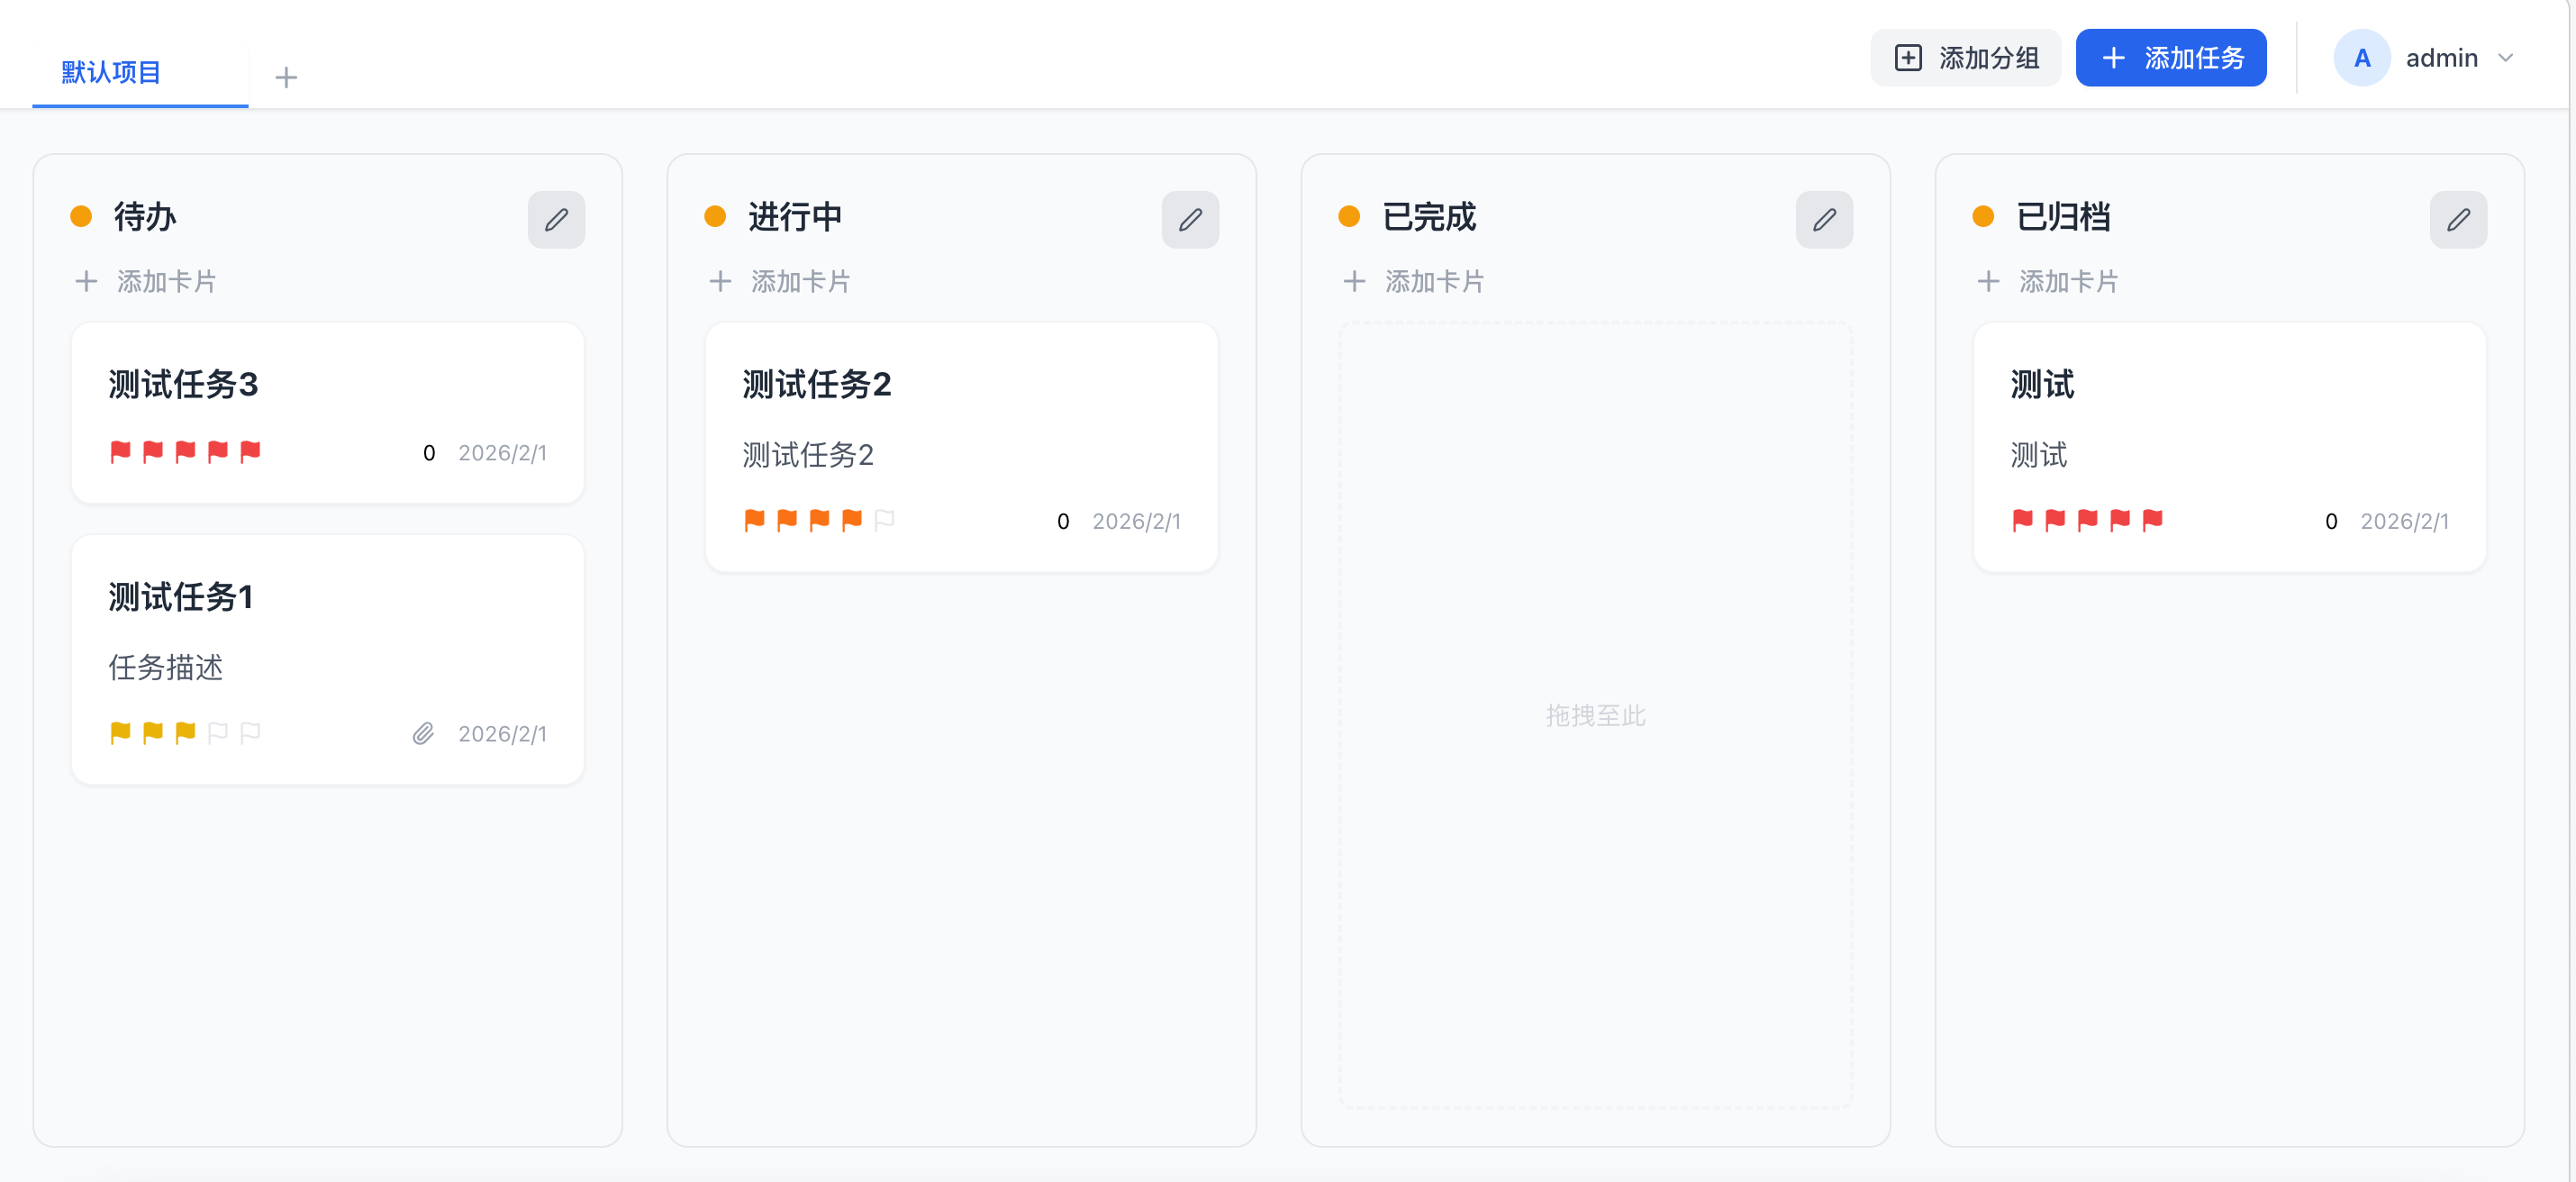Click the edit pencil for 待办 column
2576x1182 pixels.
(x=556, y=219)
